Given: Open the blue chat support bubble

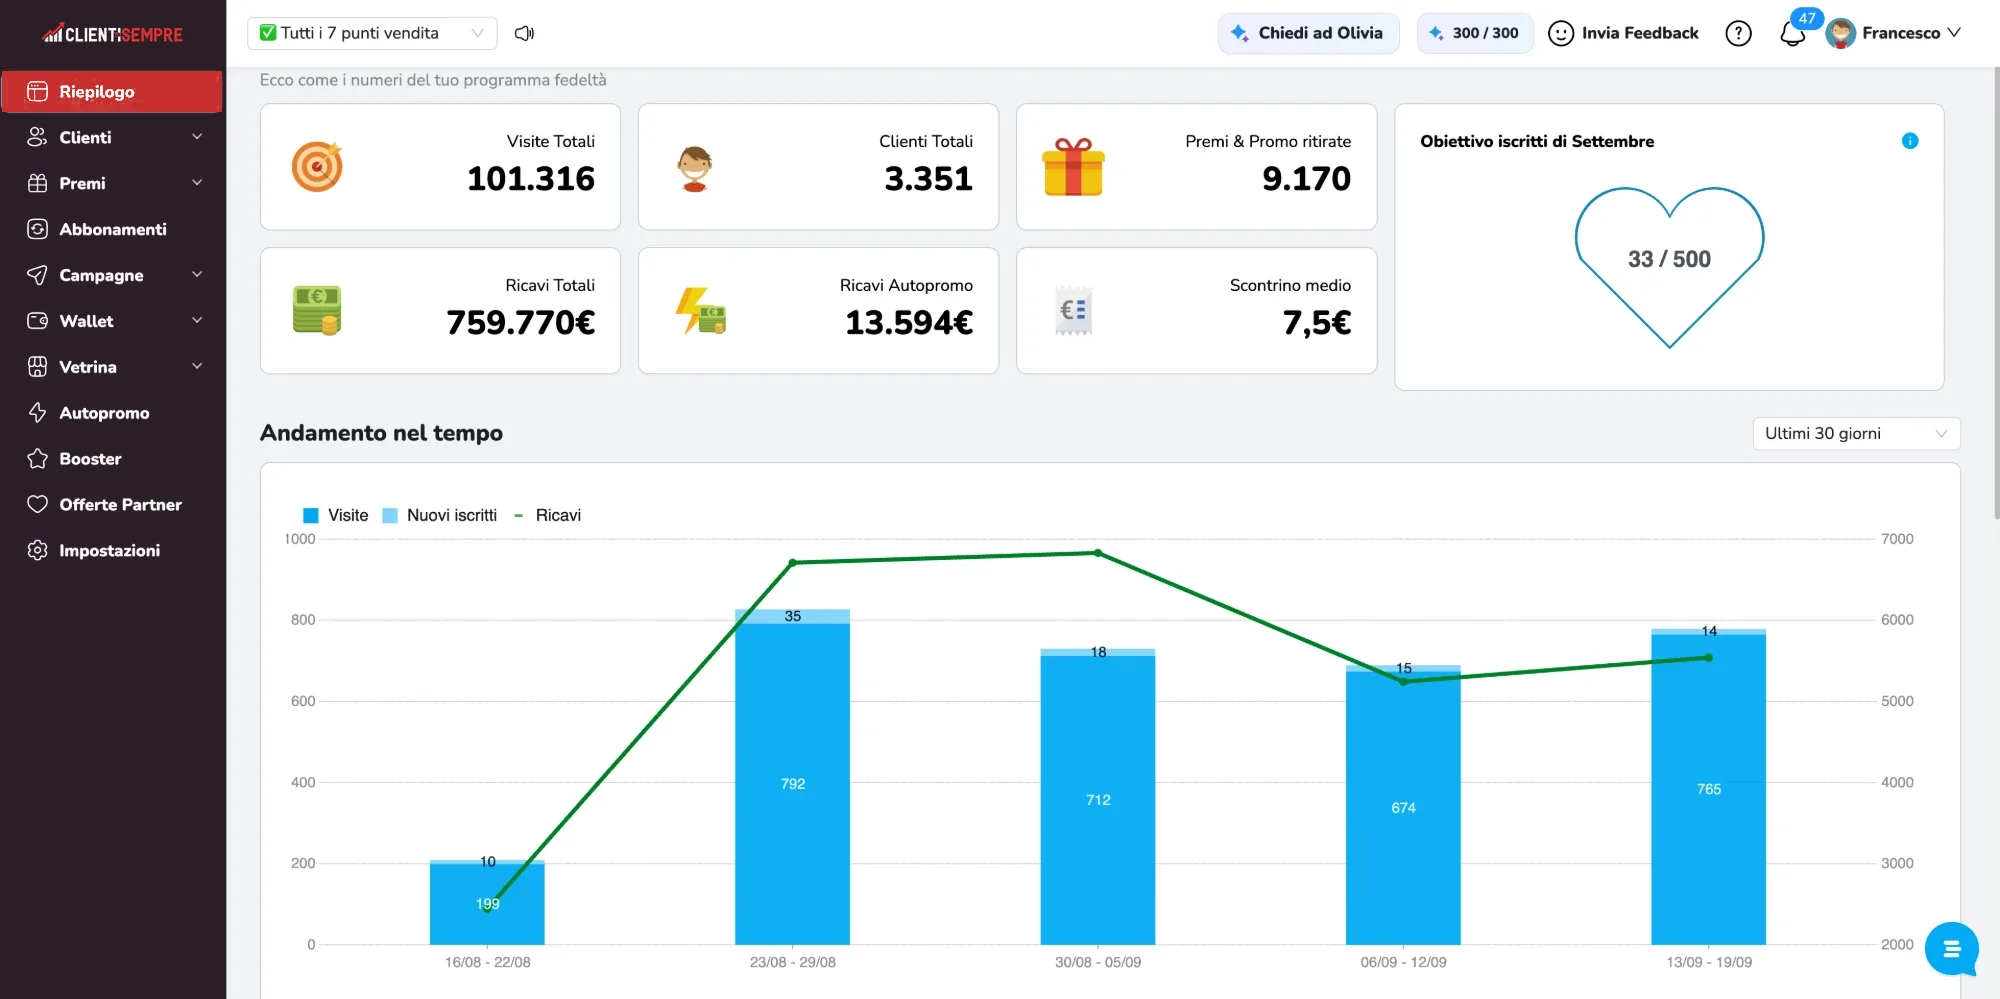Looking at the screenshot, I should 1951,949.
